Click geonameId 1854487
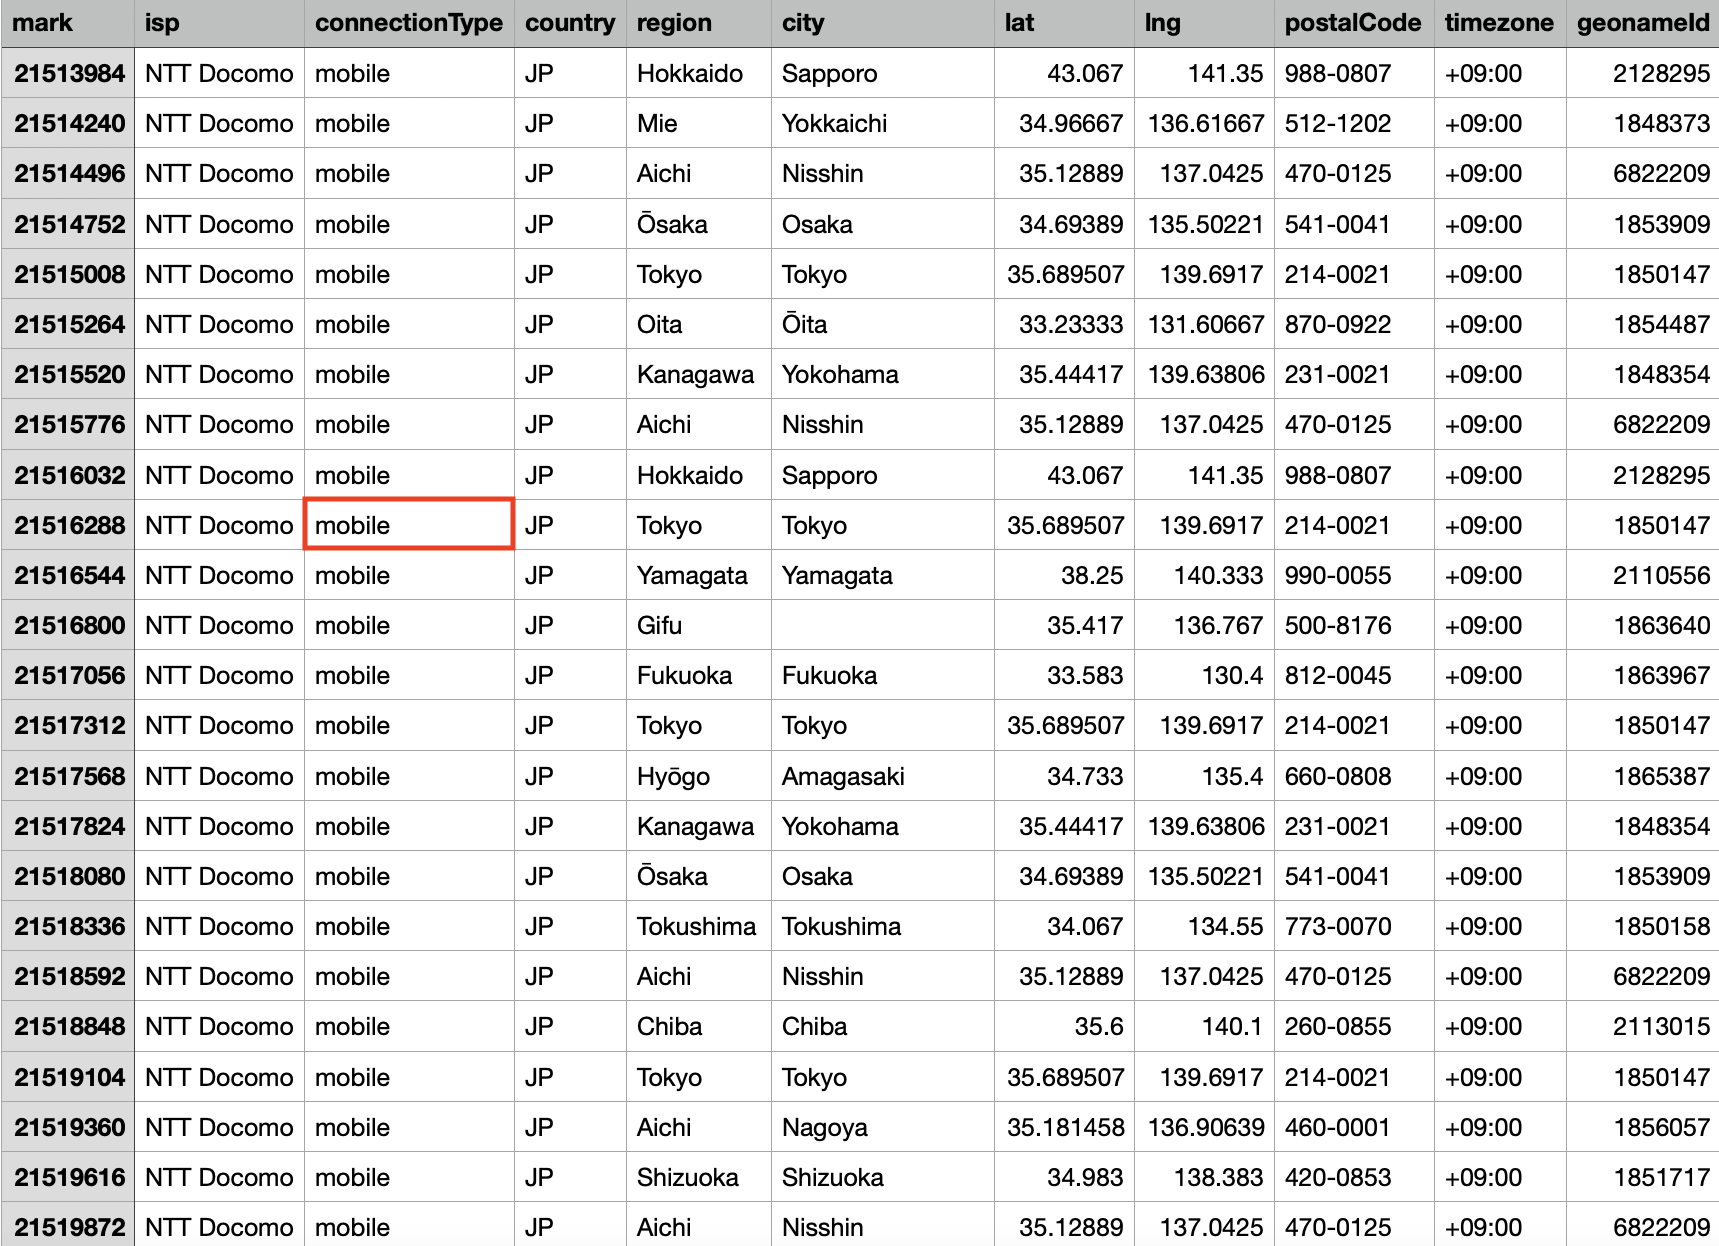The image size is (1719, 1246). coord(1643,324)
